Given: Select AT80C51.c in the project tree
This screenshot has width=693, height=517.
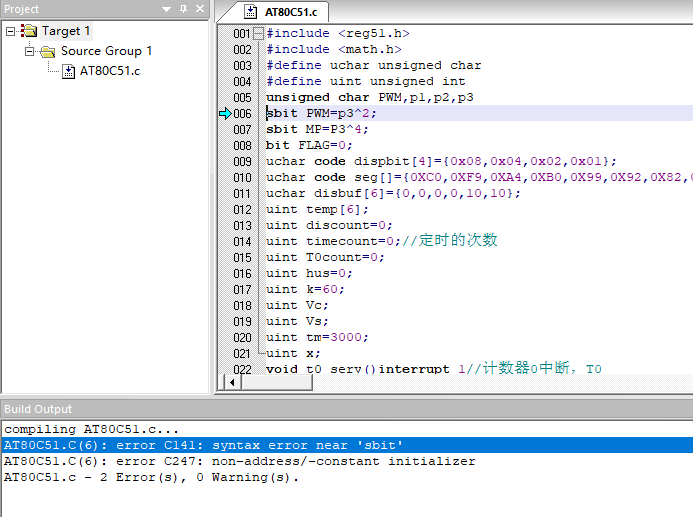Looking at the screenshot, I should (x=110, y=71).
